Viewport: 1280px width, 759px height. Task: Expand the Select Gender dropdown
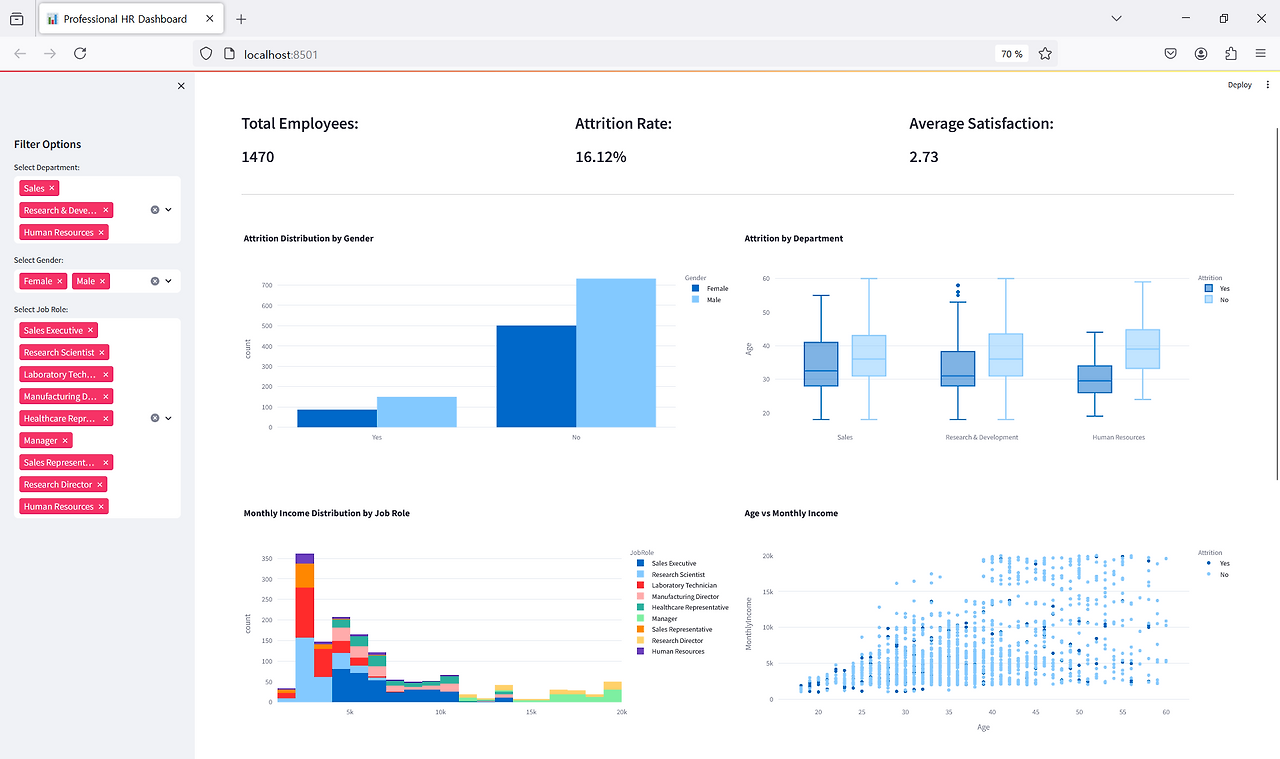tap(168, 281)
